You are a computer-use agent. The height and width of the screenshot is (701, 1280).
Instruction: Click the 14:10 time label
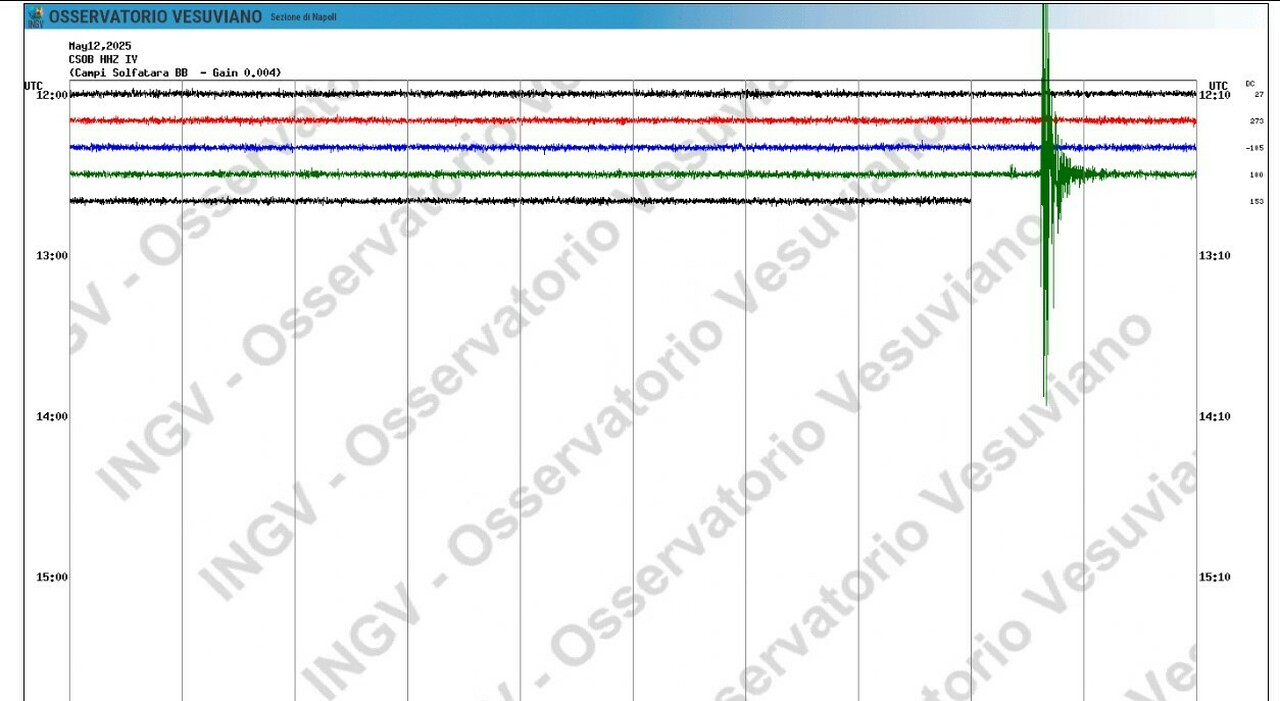point(1215,417)
